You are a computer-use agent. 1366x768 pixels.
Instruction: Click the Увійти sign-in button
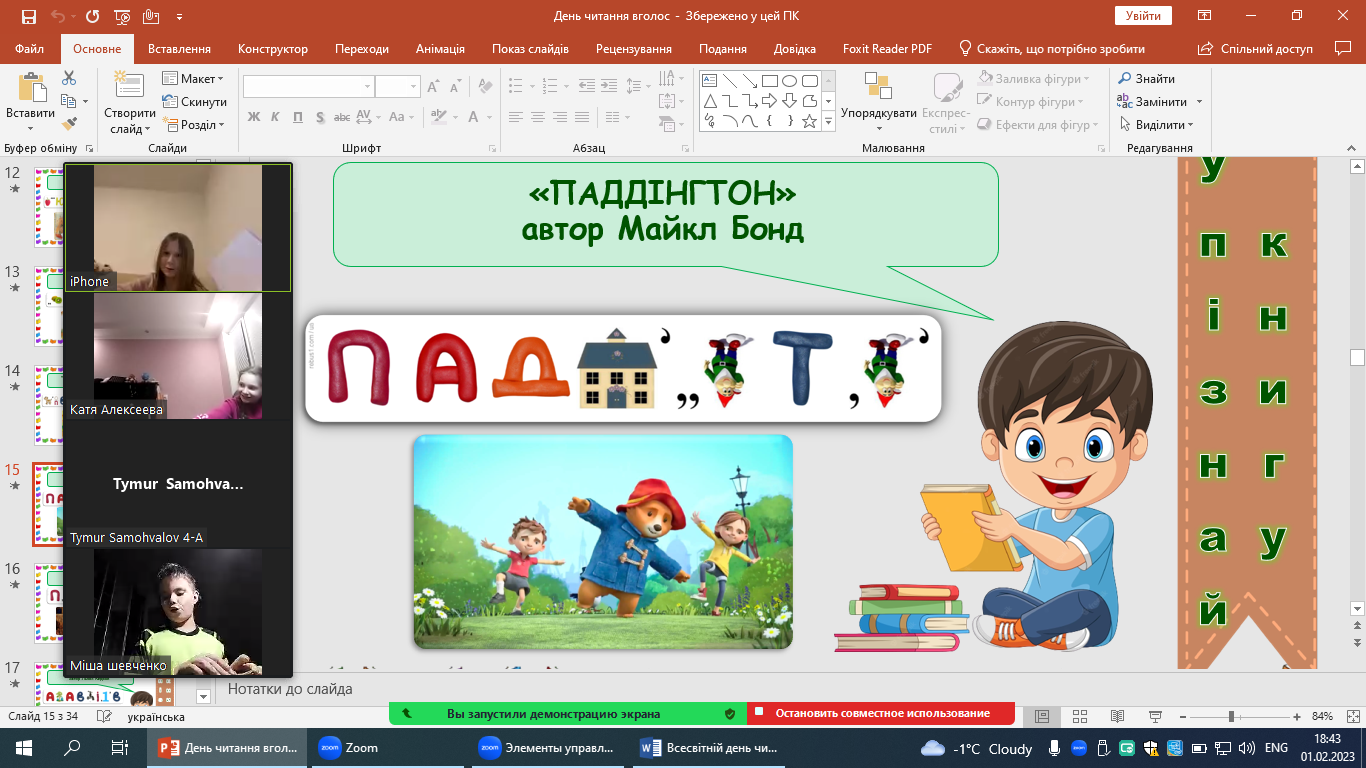[x=1143, y=16]
